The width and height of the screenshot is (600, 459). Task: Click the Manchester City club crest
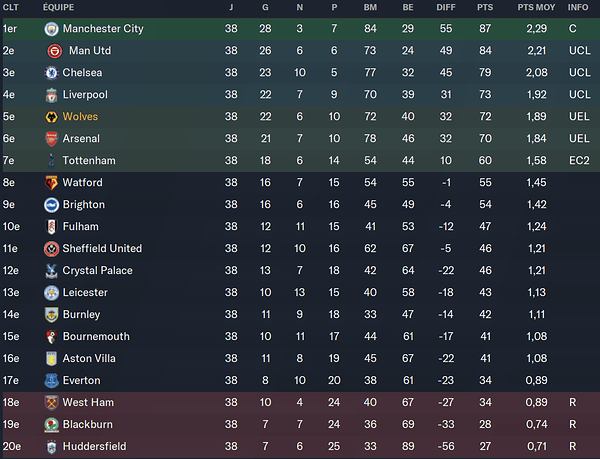(51, 29)
